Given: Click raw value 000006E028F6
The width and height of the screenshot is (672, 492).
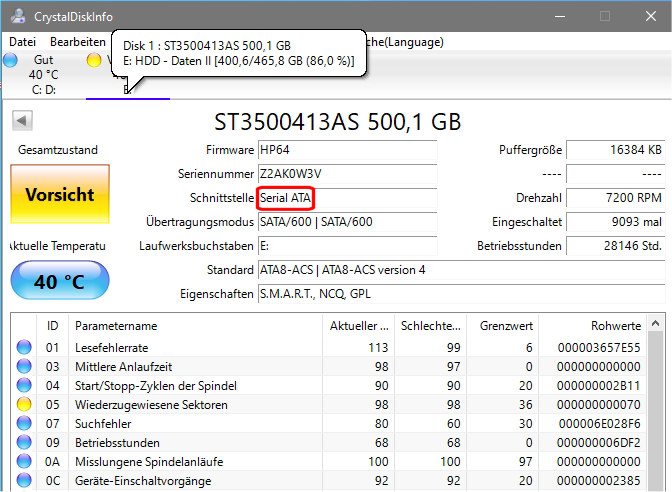Looking at the screenshot, I should 599,424.
